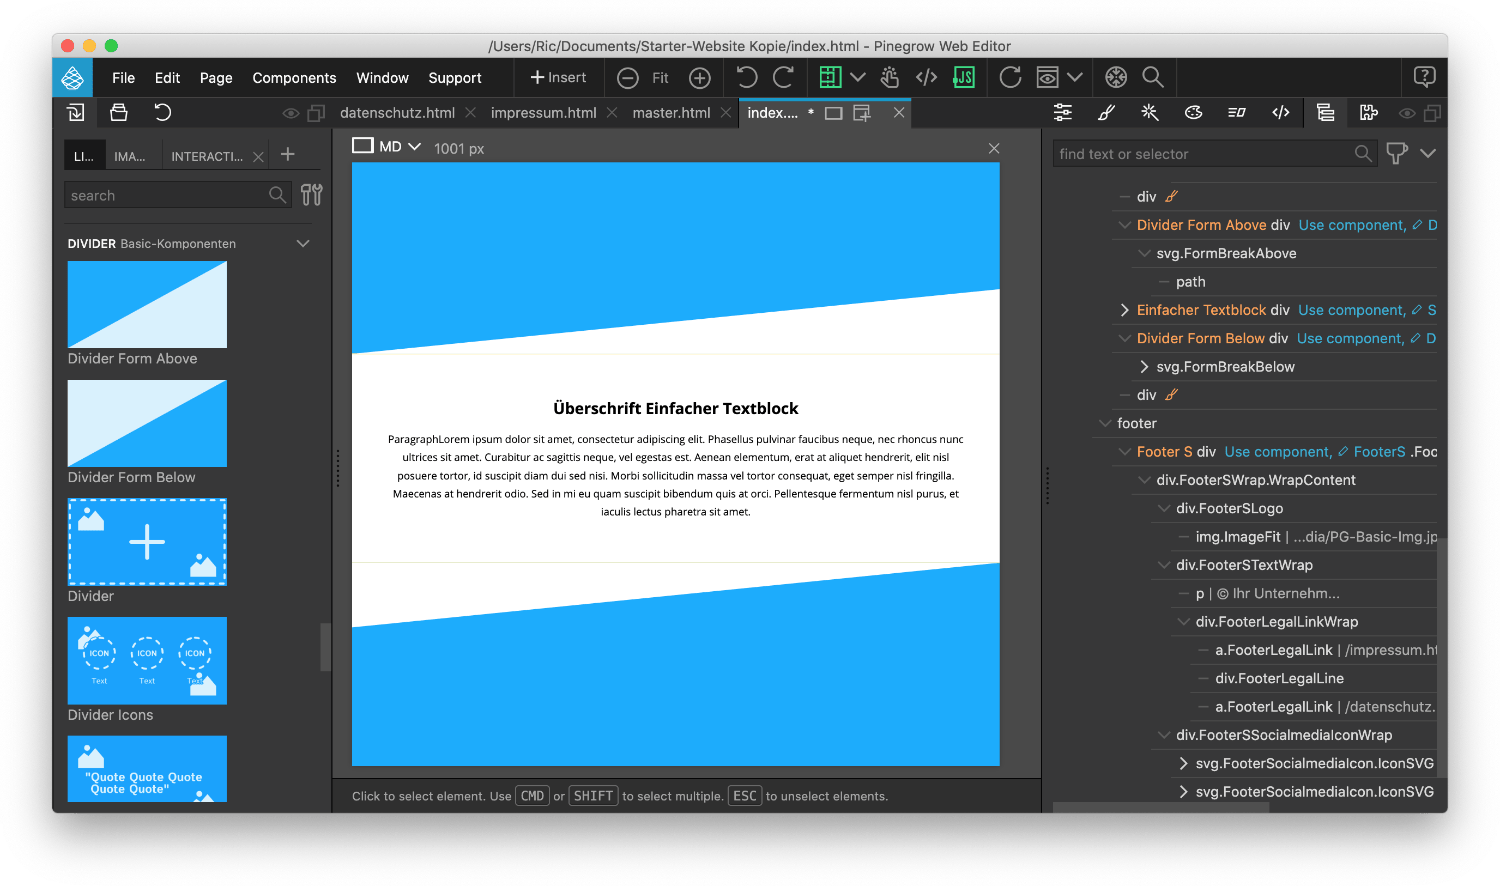The width and height of the screenshot is (1500, 886).
Task: Switch to the datenschutz.html tab
Action: (397, 113)
